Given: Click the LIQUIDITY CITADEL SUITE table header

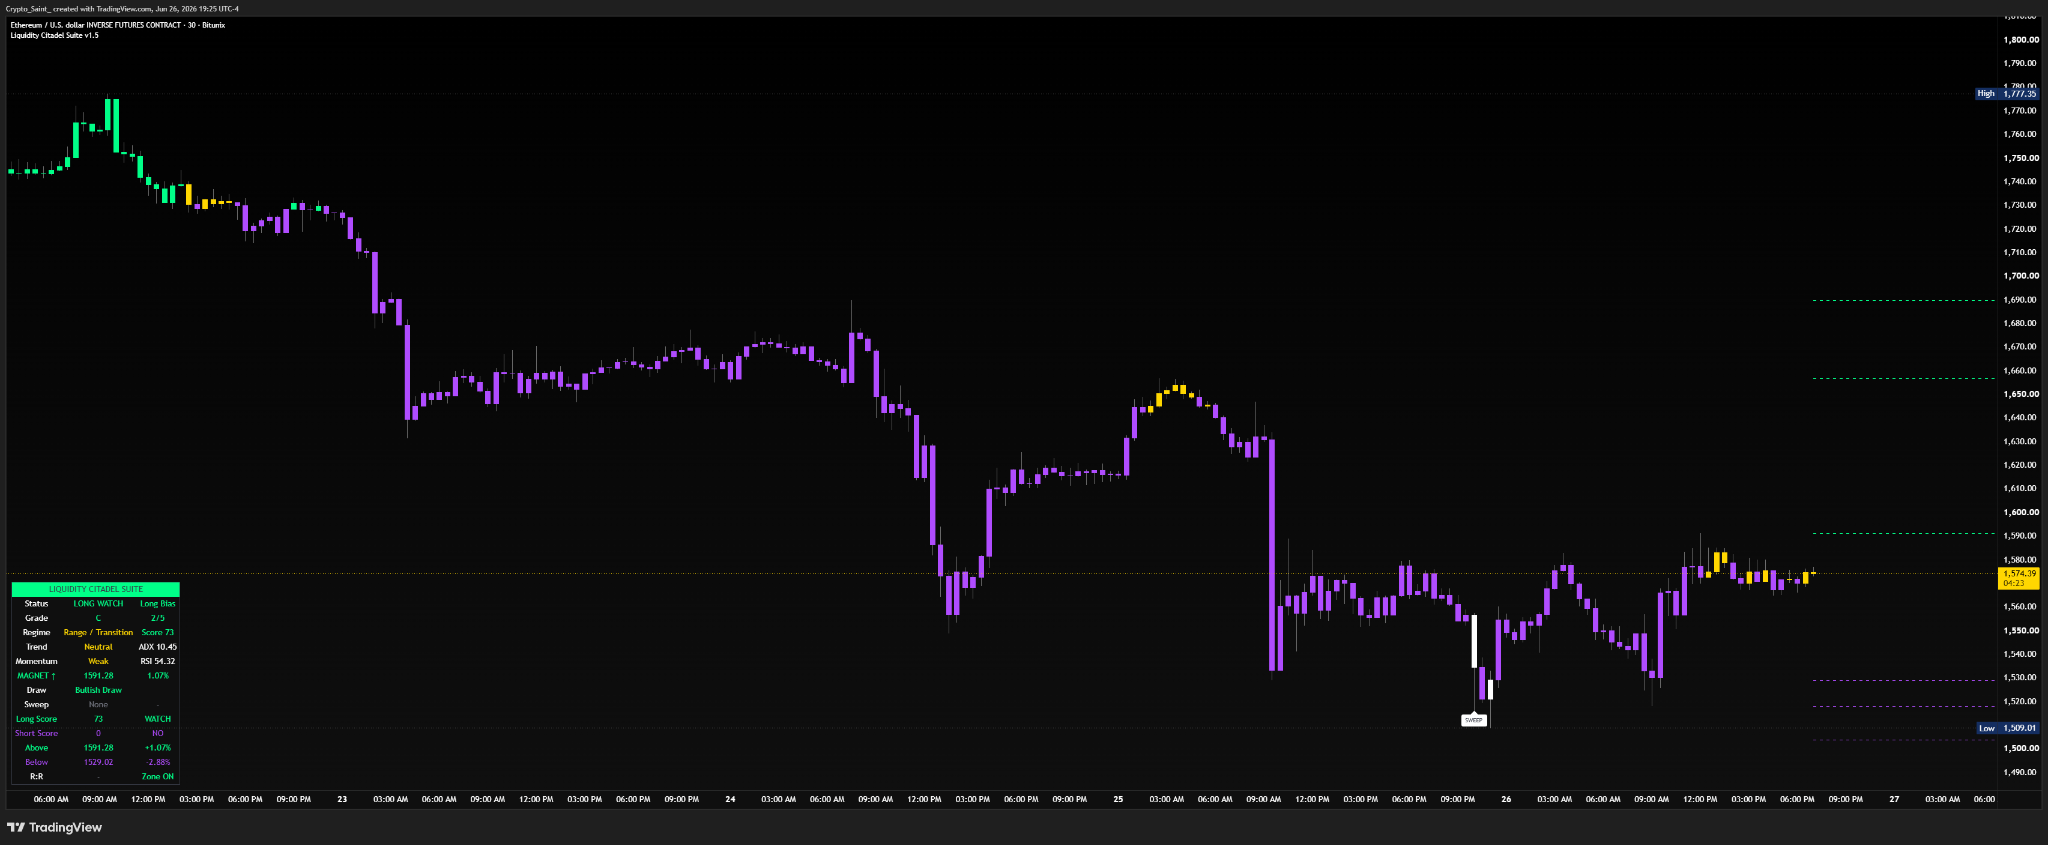Looking at the screenshot, I should (x=96, y=589).
